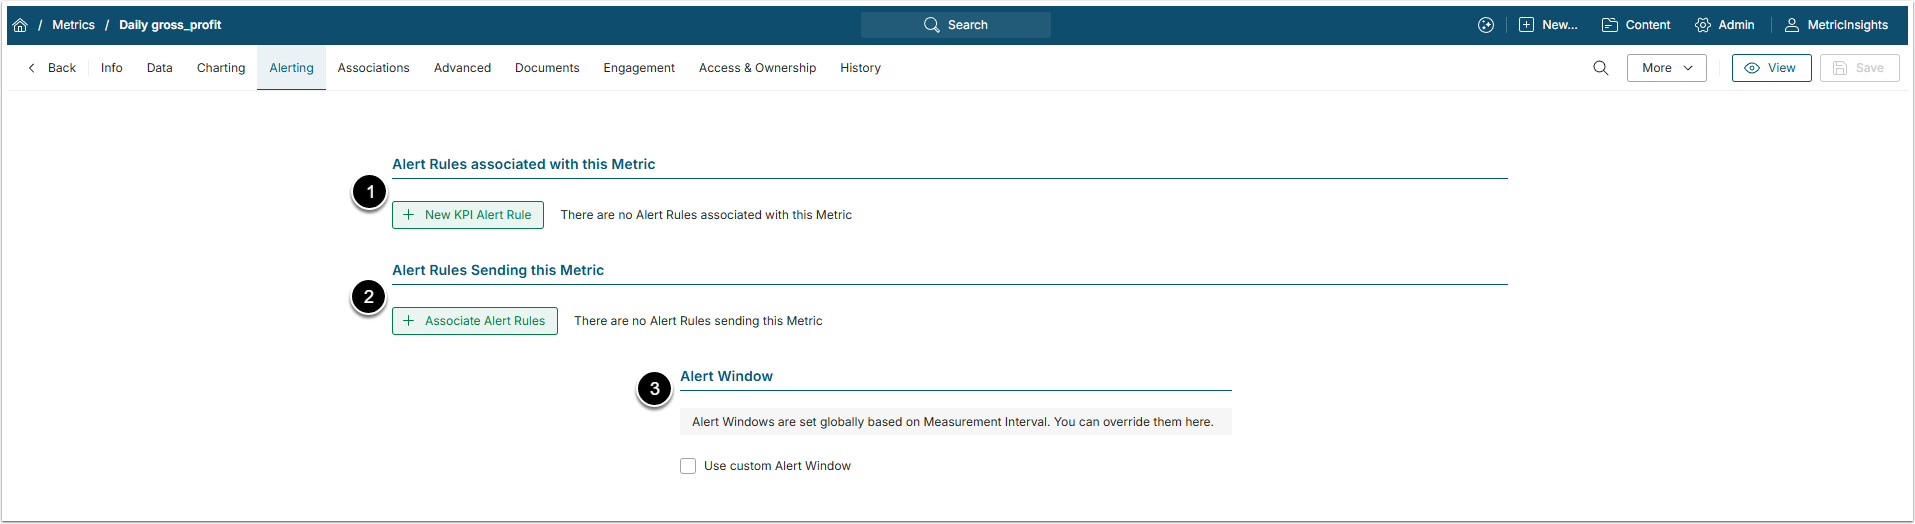Click the magnifier icon in the tab bar
The image size is (1915, 524).
pyautogui.click(x=1600, y=68)
